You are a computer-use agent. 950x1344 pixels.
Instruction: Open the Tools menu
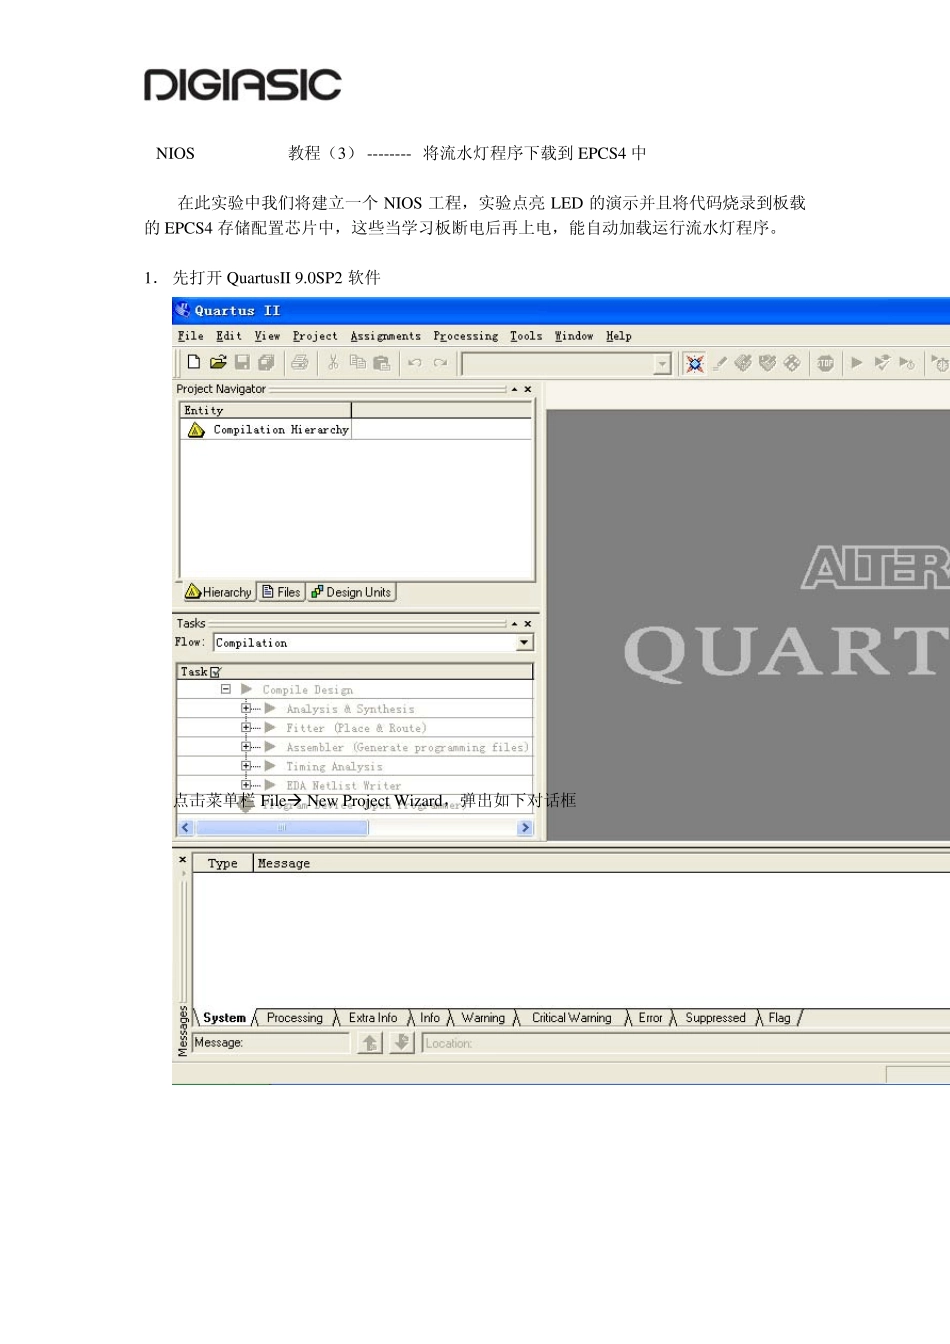pyautogui.click(x=526, y=336)
